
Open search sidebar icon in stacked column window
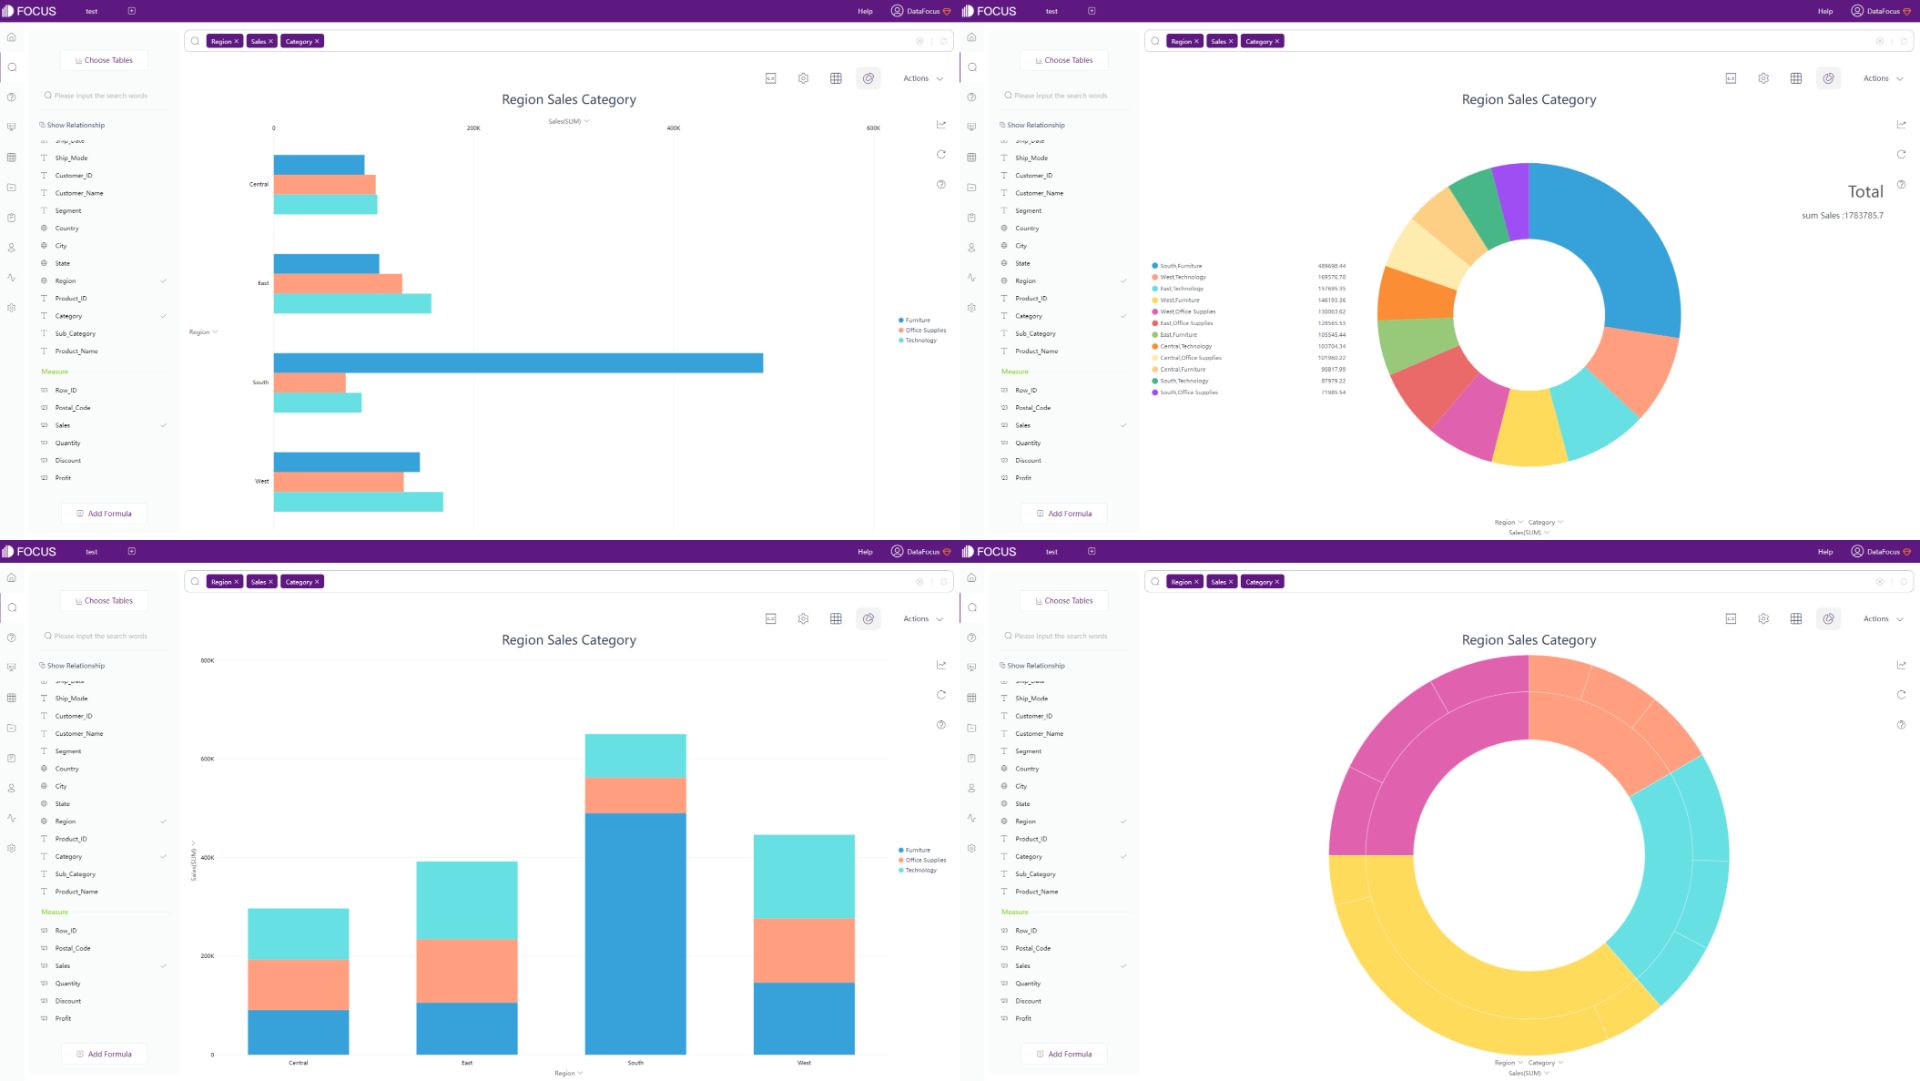12,607
